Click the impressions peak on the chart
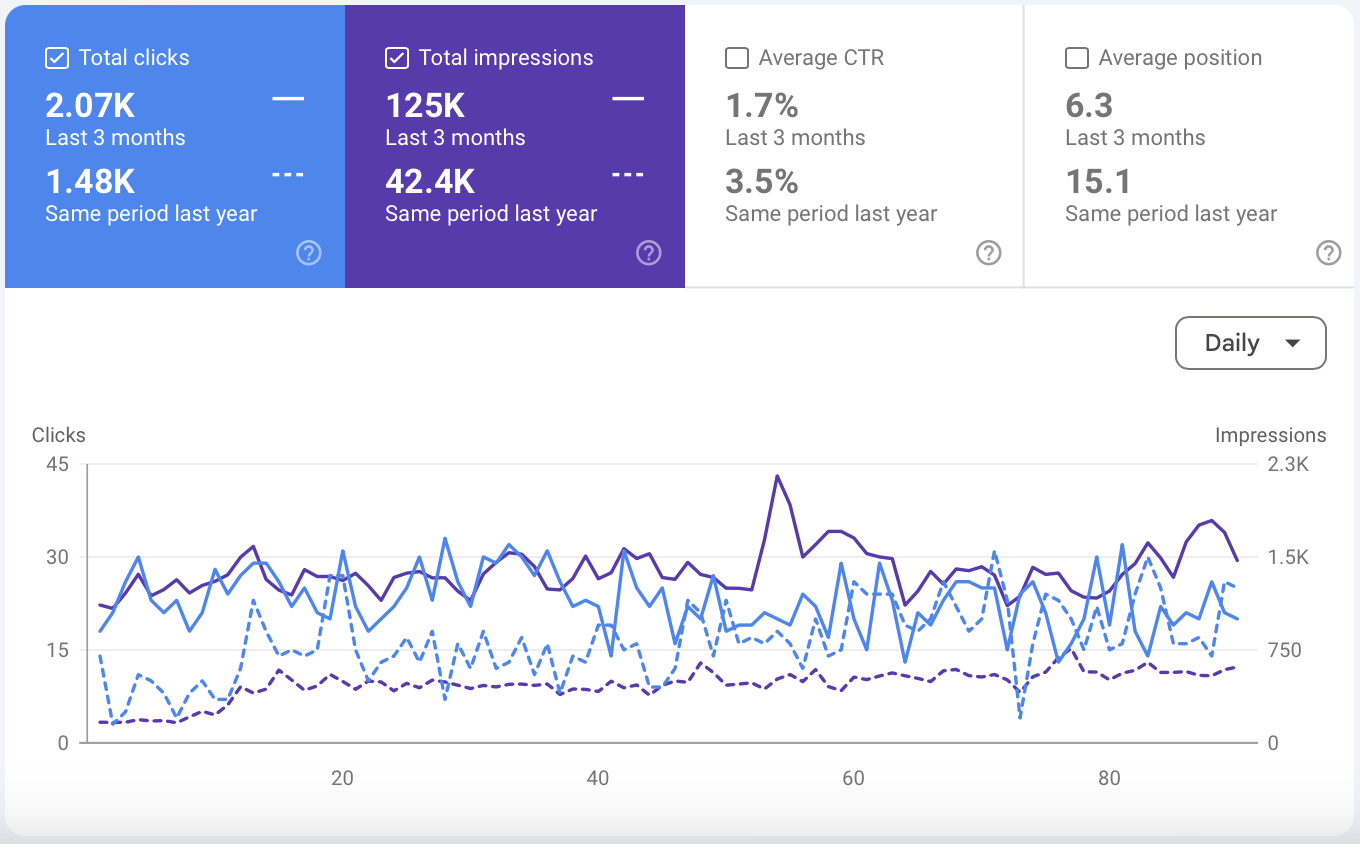Screen dimensions: 1360x844 (x=776, y=476)
